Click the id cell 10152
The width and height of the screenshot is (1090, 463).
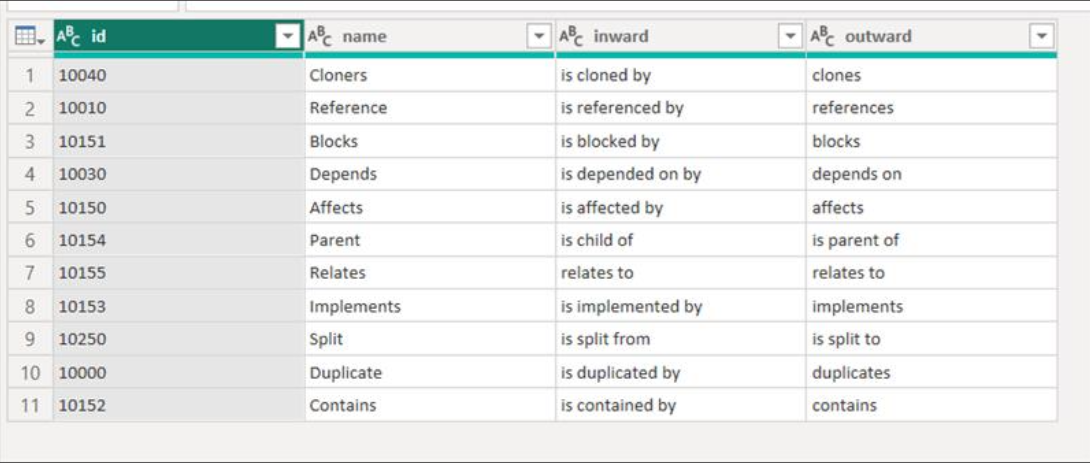[179, 405]
